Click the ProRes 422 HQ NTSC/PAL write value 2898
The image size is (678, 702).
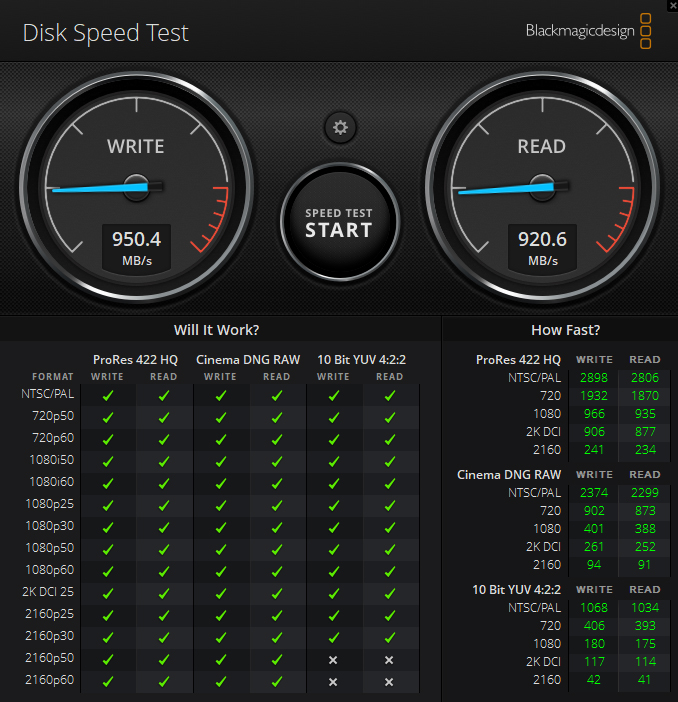(595, 377)
